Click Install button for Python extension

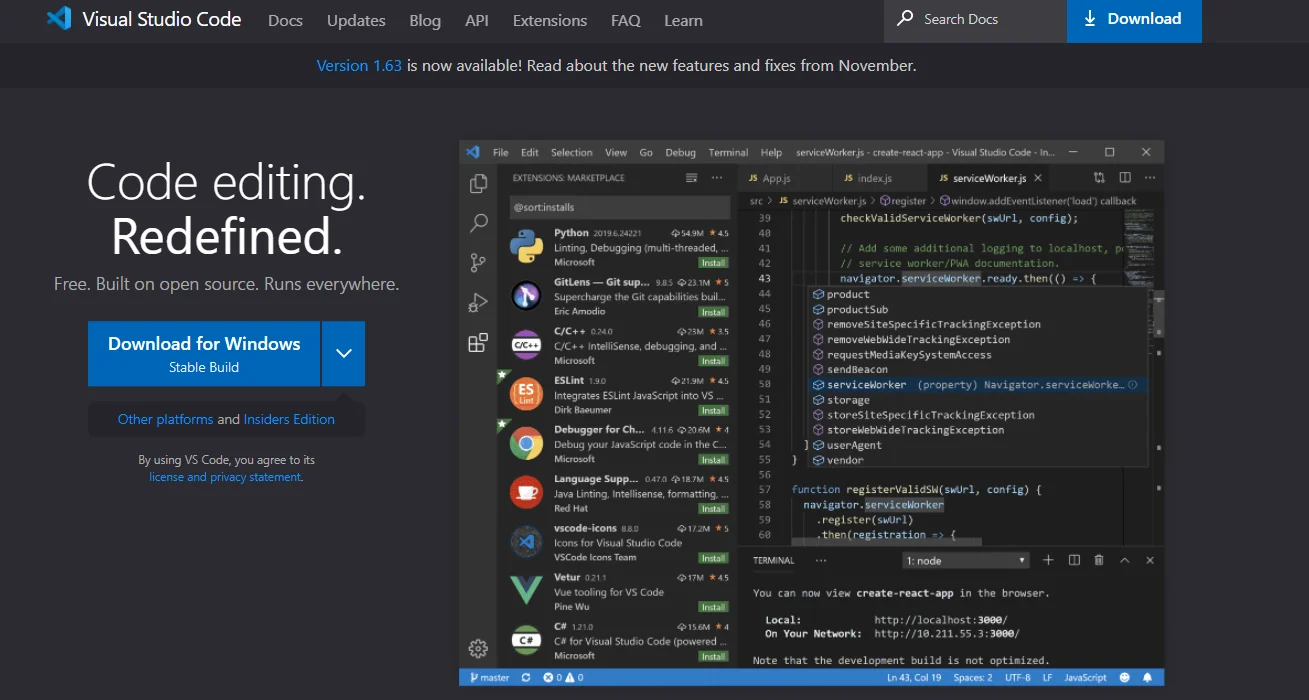click(x=713, y=262)
